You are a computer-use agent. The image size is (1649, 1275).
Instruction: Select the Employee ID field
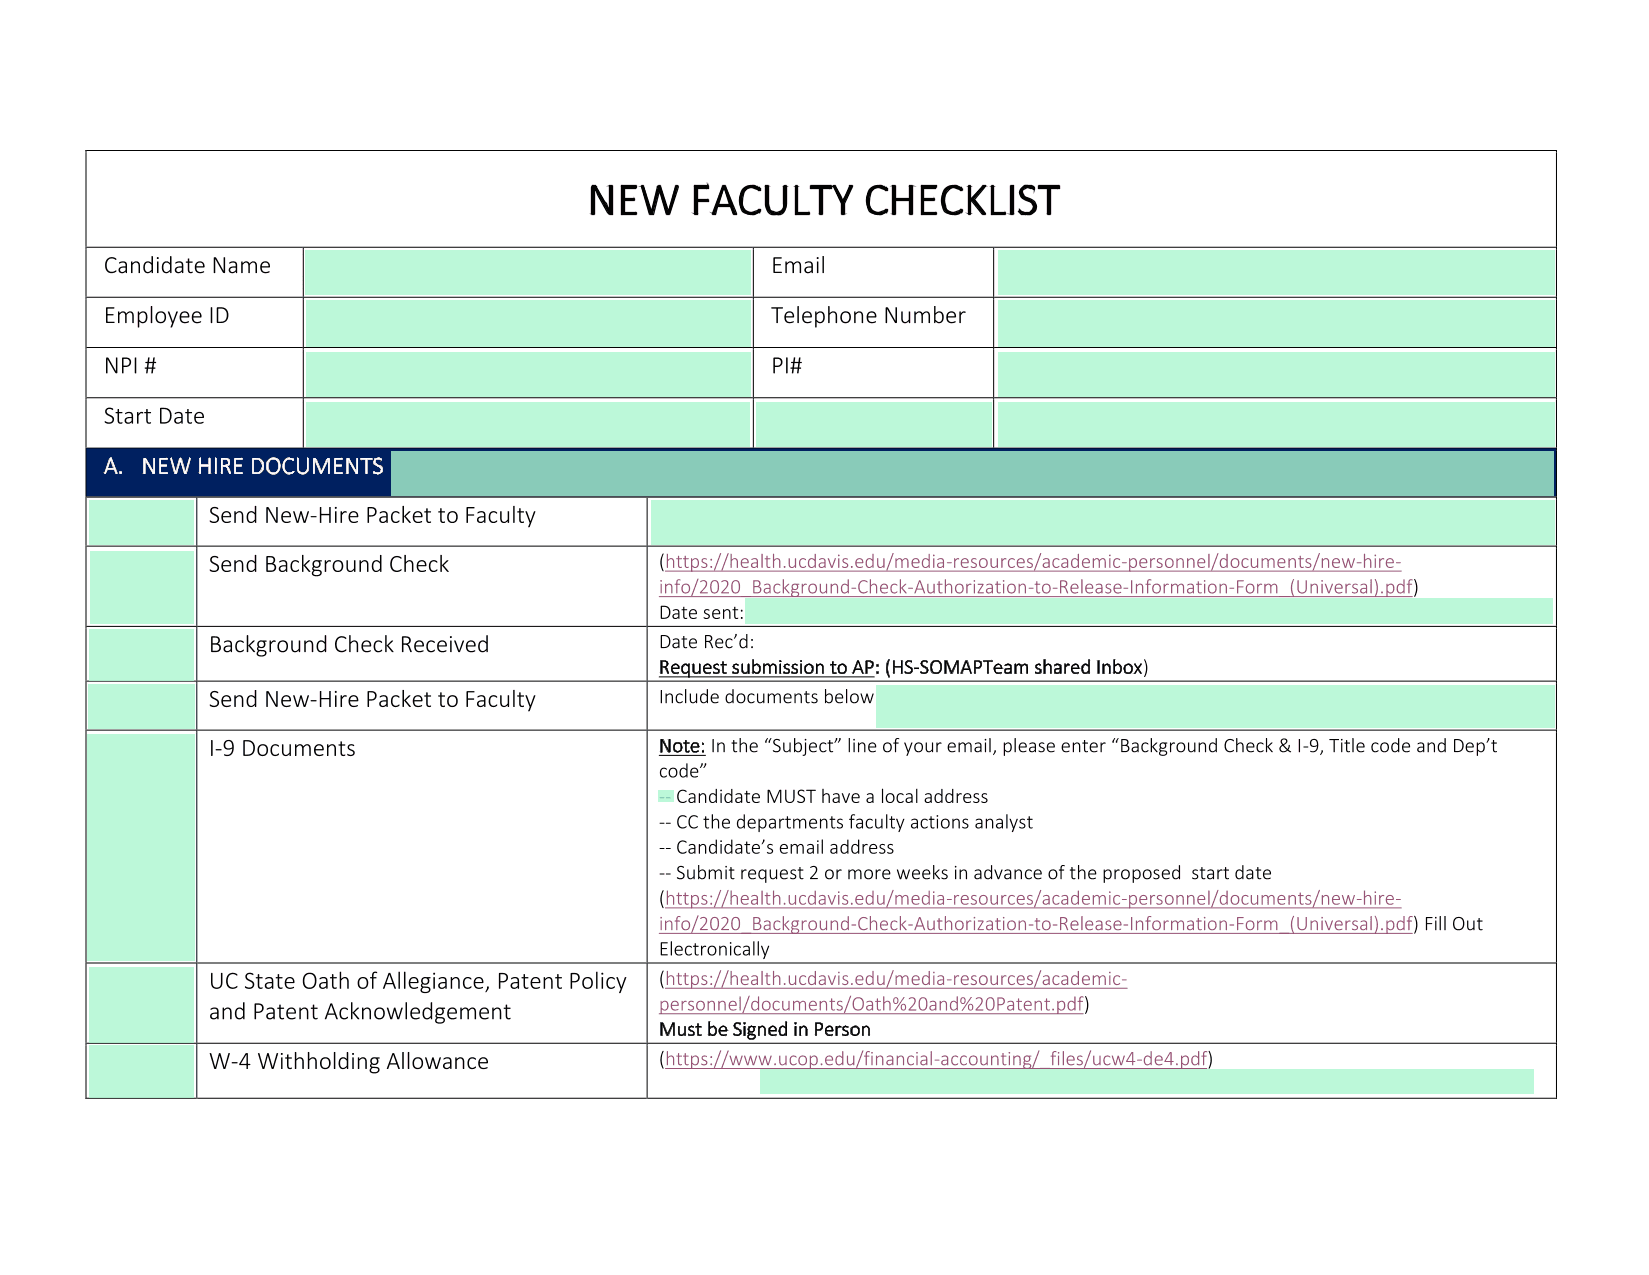coord(527,322)
